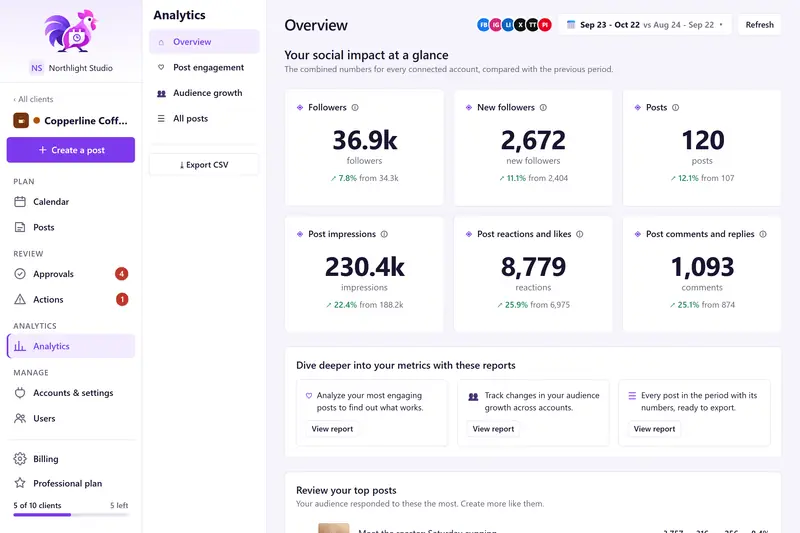View report for audience growth changes
Image resolution: width=800 pixels, height=533 pixels.
[493, 429]
